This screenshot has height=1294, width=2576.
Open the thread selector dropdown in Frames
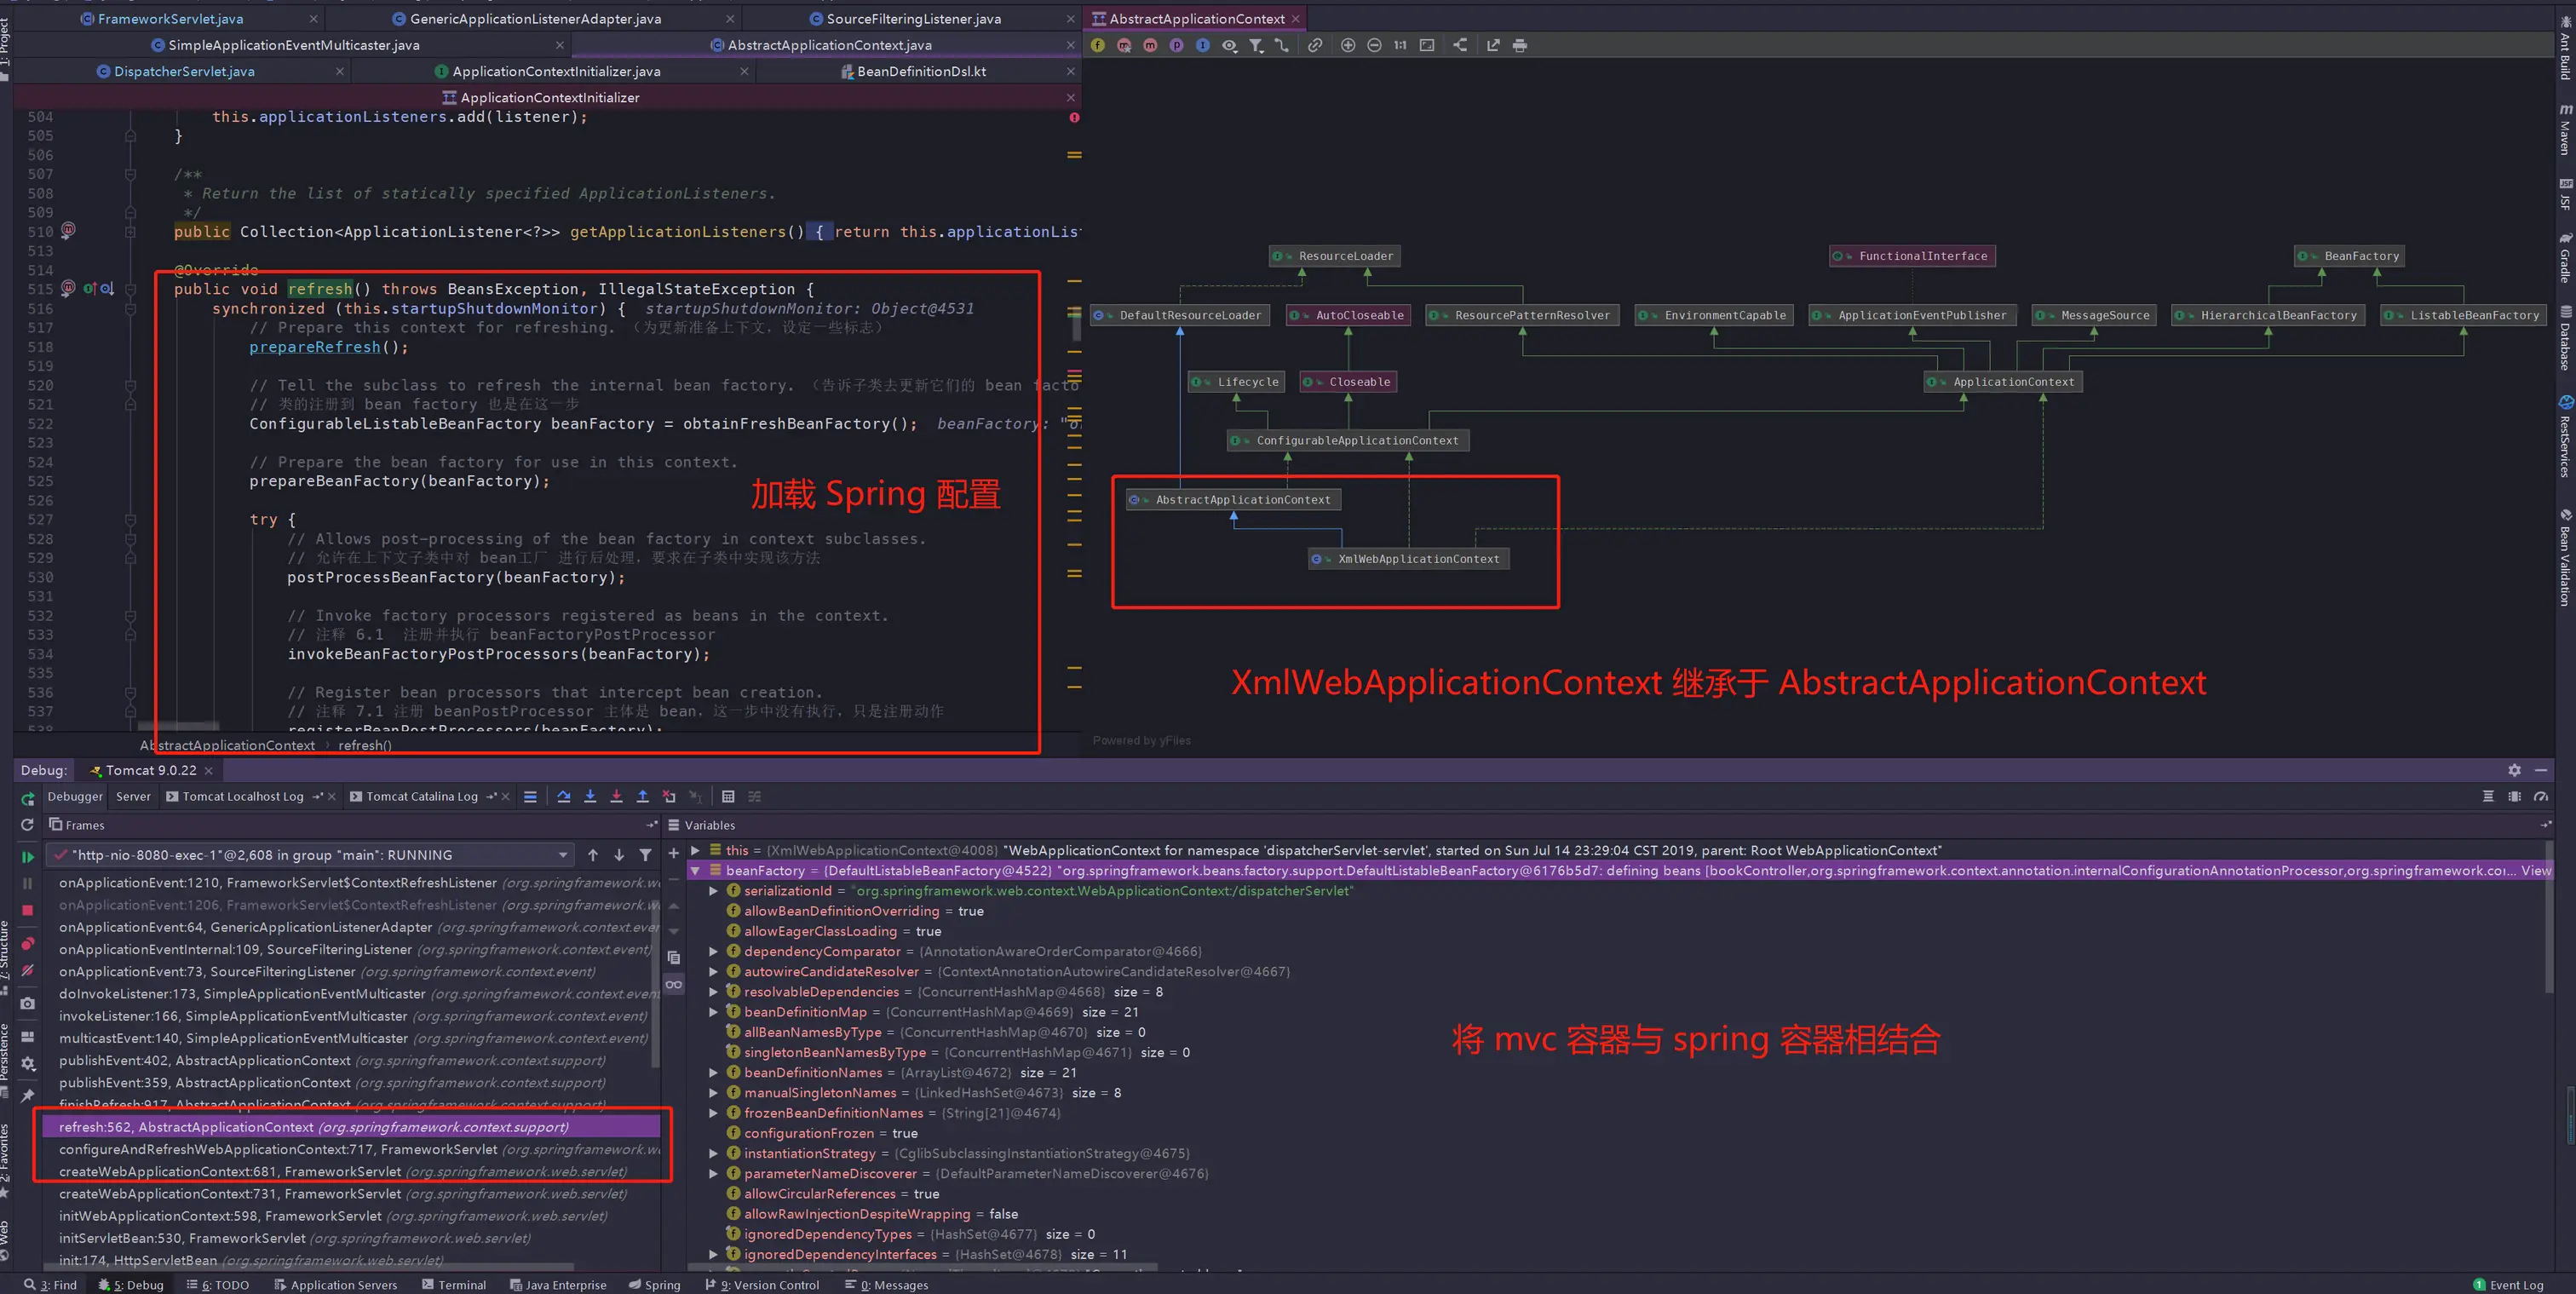tap(563, 855)
